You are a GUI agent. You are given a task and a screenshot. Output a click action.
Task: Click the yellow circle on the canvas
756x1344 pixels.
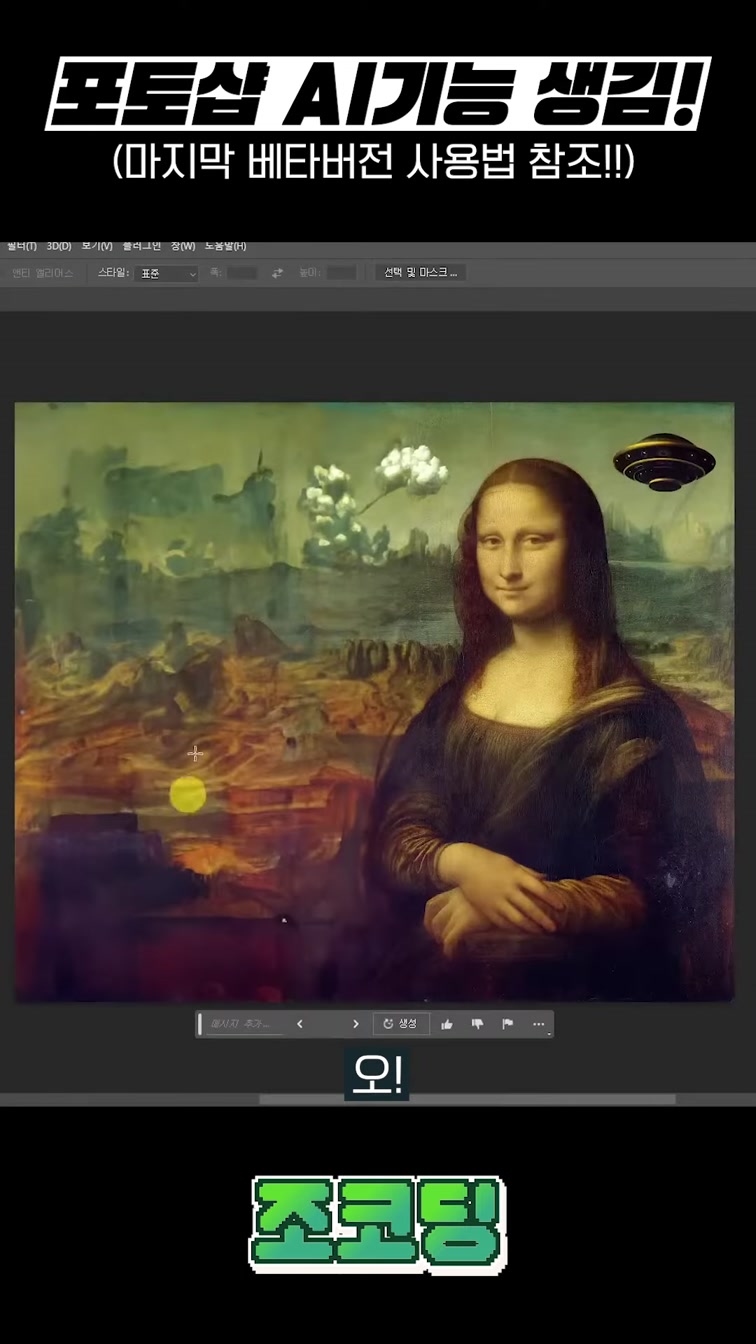coord(188,794)
